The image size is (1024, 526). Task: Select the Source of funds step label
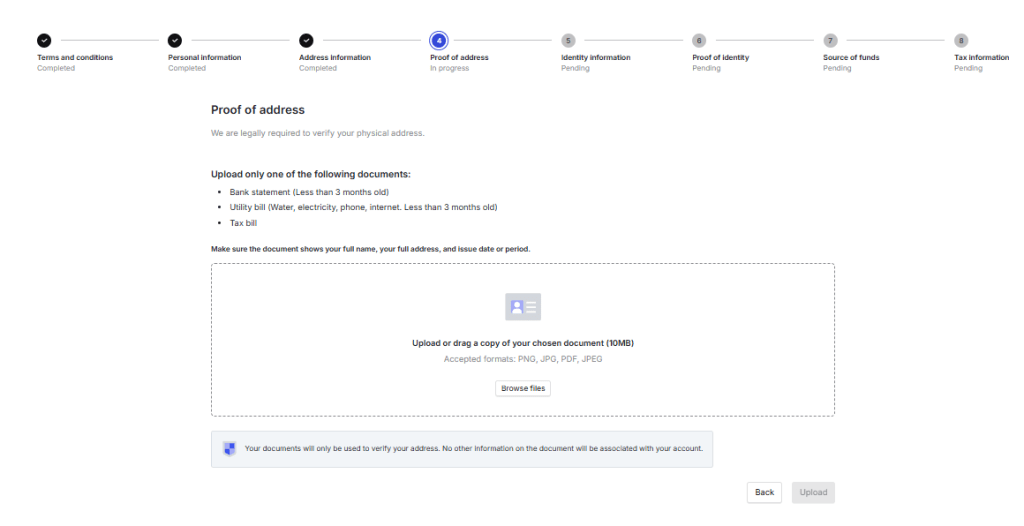[851, 58]
